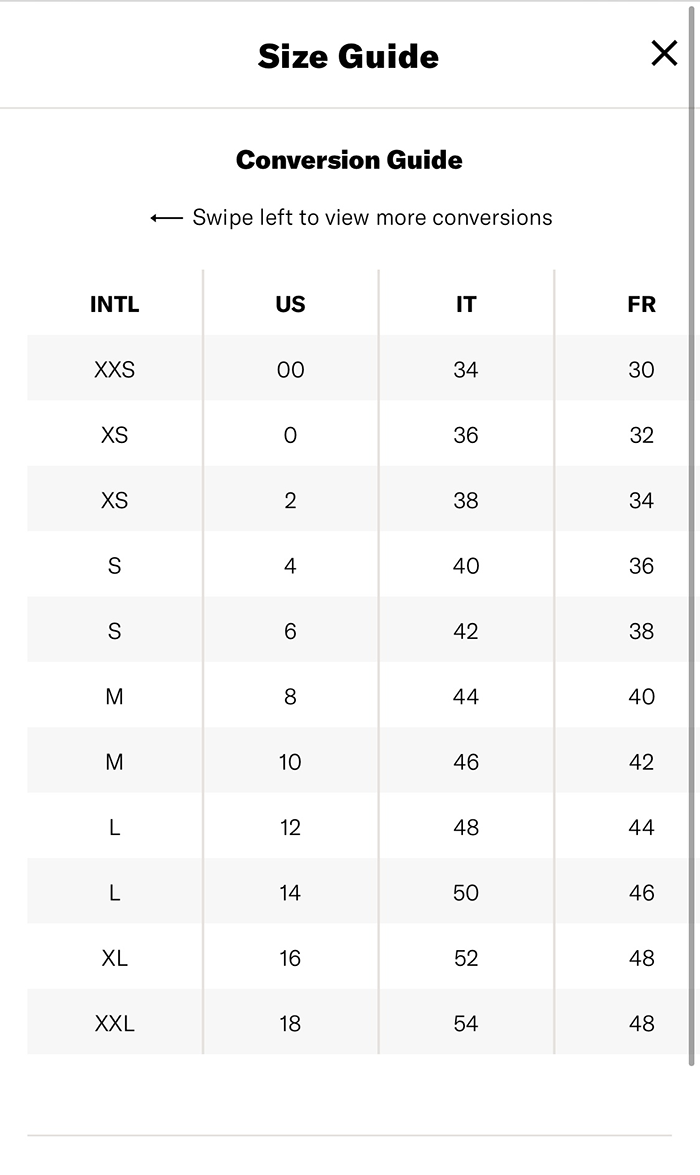Click the IT column header
700x1175 pixels.
(466, 304)
